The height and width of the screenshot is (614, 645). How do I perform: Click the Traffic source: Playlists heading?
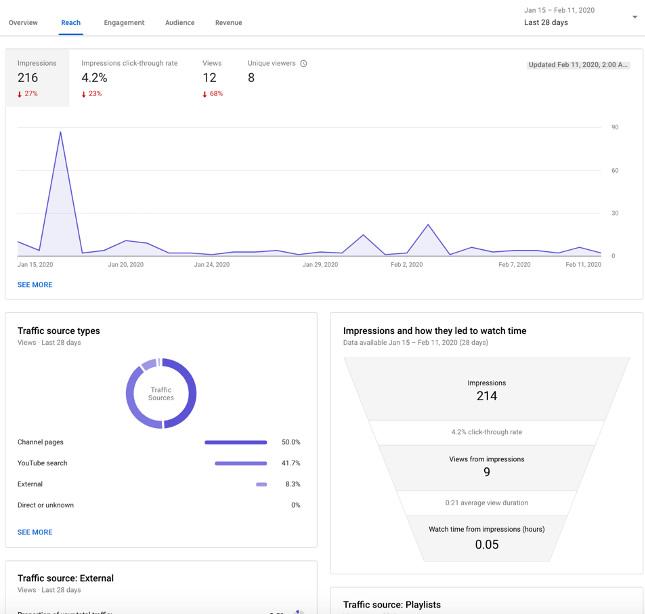392,605
